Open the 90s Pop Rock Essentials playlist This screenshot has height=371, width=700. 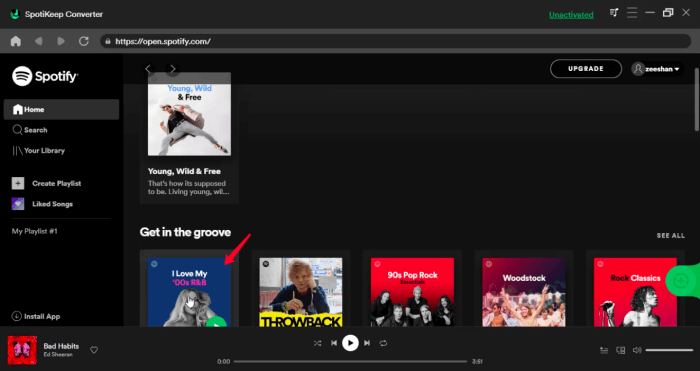412,292
